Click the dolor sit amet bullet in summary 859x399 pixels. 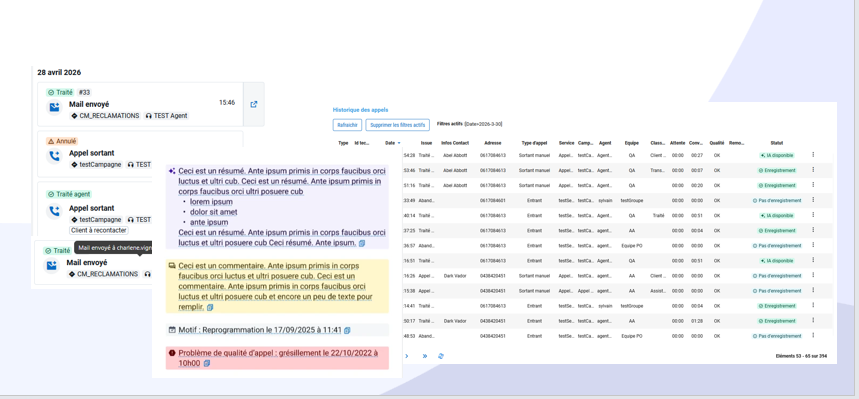click(213, 212)
